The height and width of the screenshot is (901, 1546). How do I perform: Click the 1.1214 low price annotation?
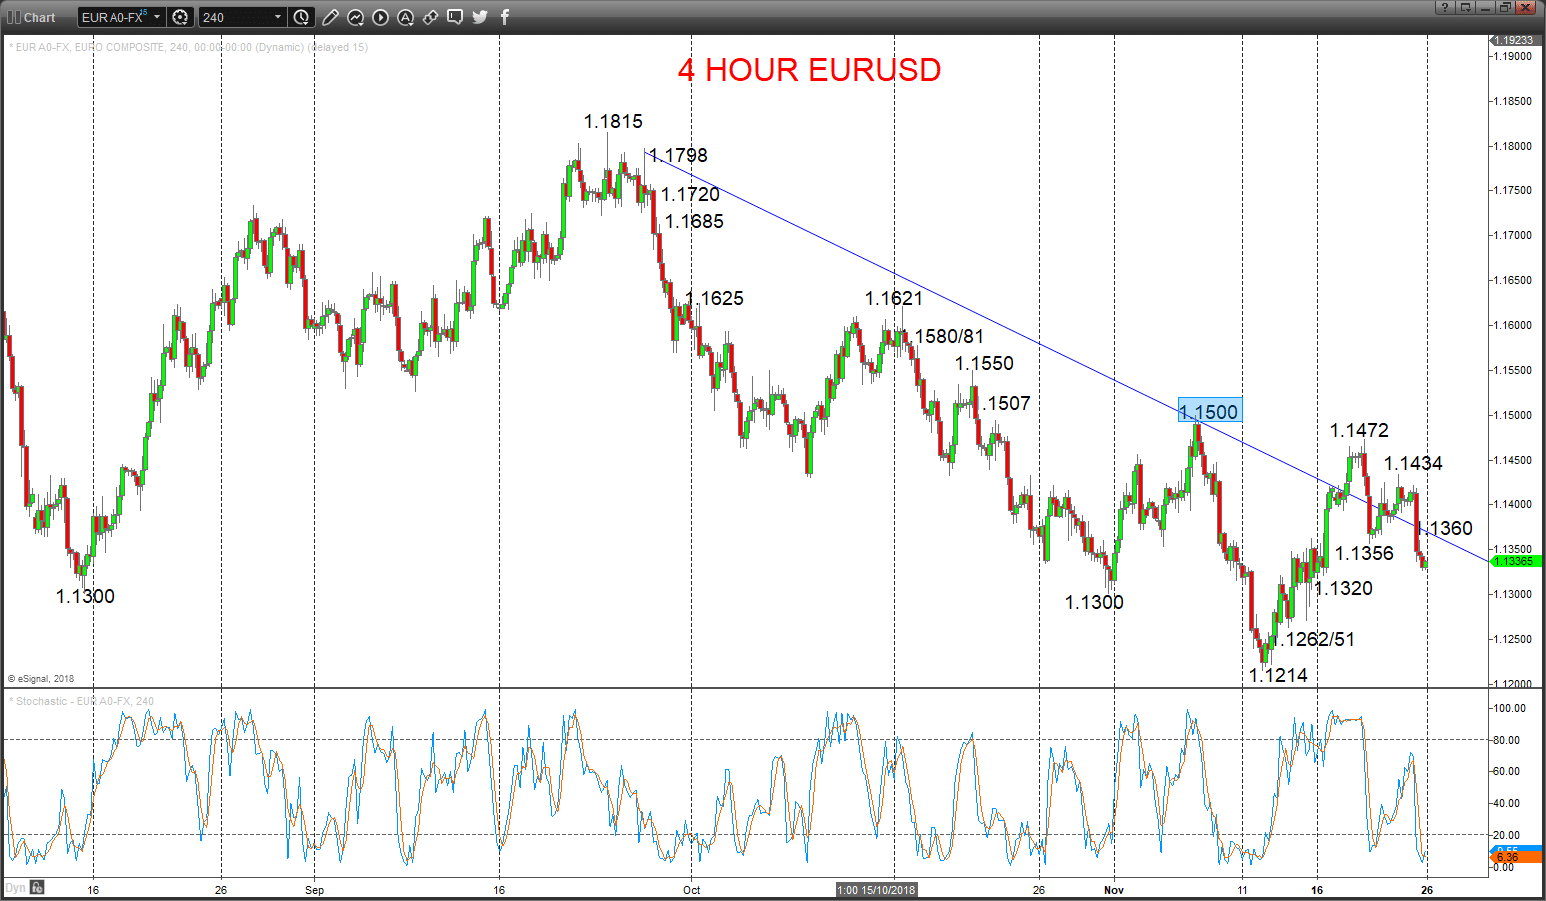click(x=1278, y=675)
